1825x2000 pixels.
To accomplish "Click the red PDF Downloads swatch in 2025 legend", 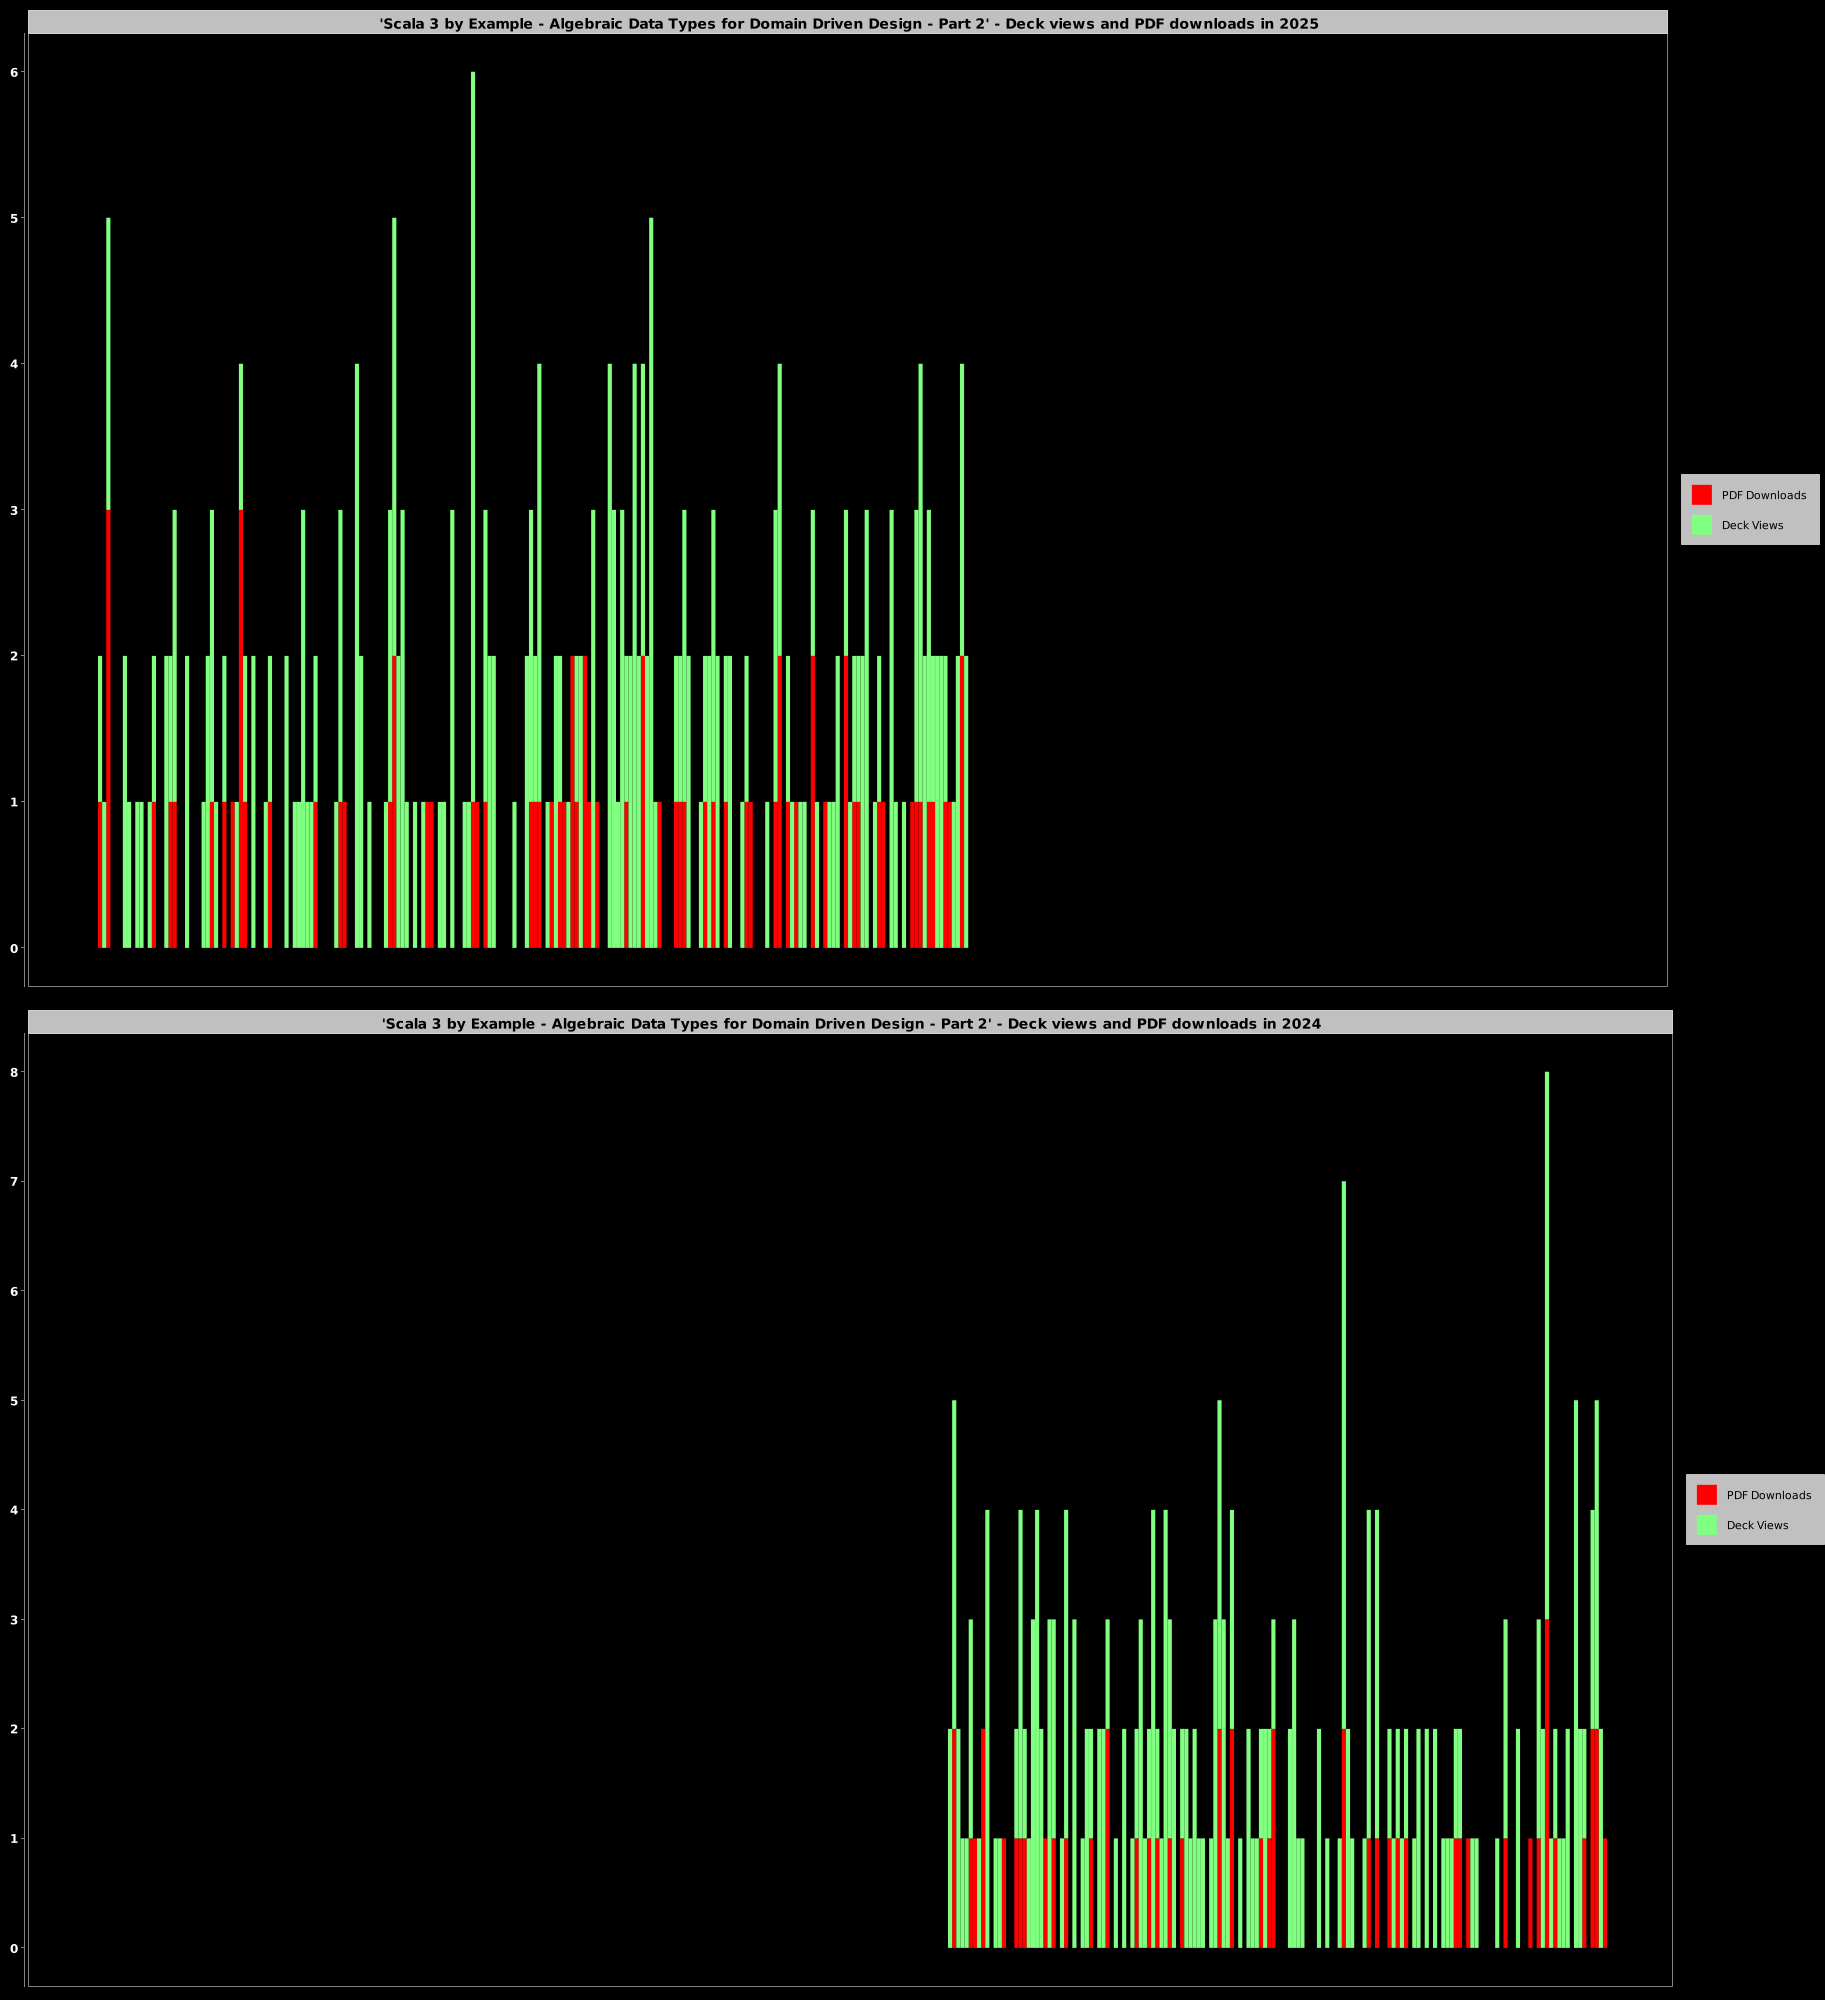I will click(x=1701, y=495).
